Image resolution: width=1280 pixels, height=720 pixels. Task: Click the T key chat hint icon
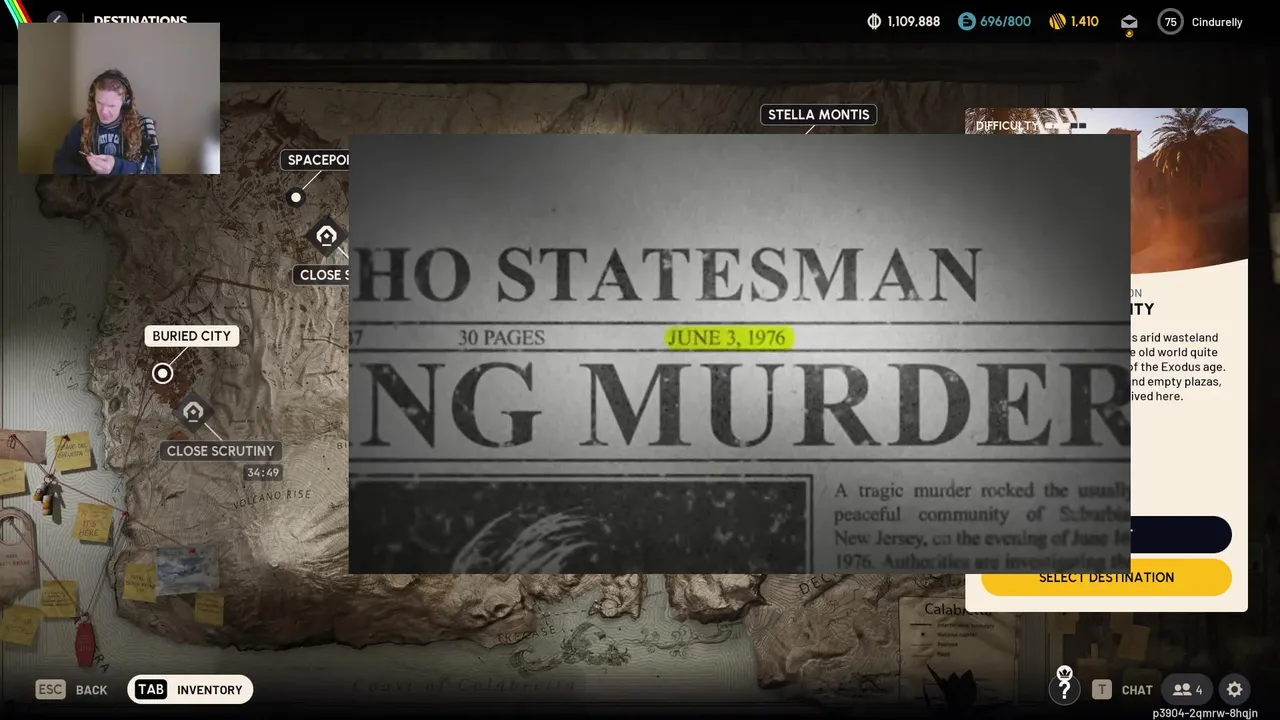[1101, 690]
